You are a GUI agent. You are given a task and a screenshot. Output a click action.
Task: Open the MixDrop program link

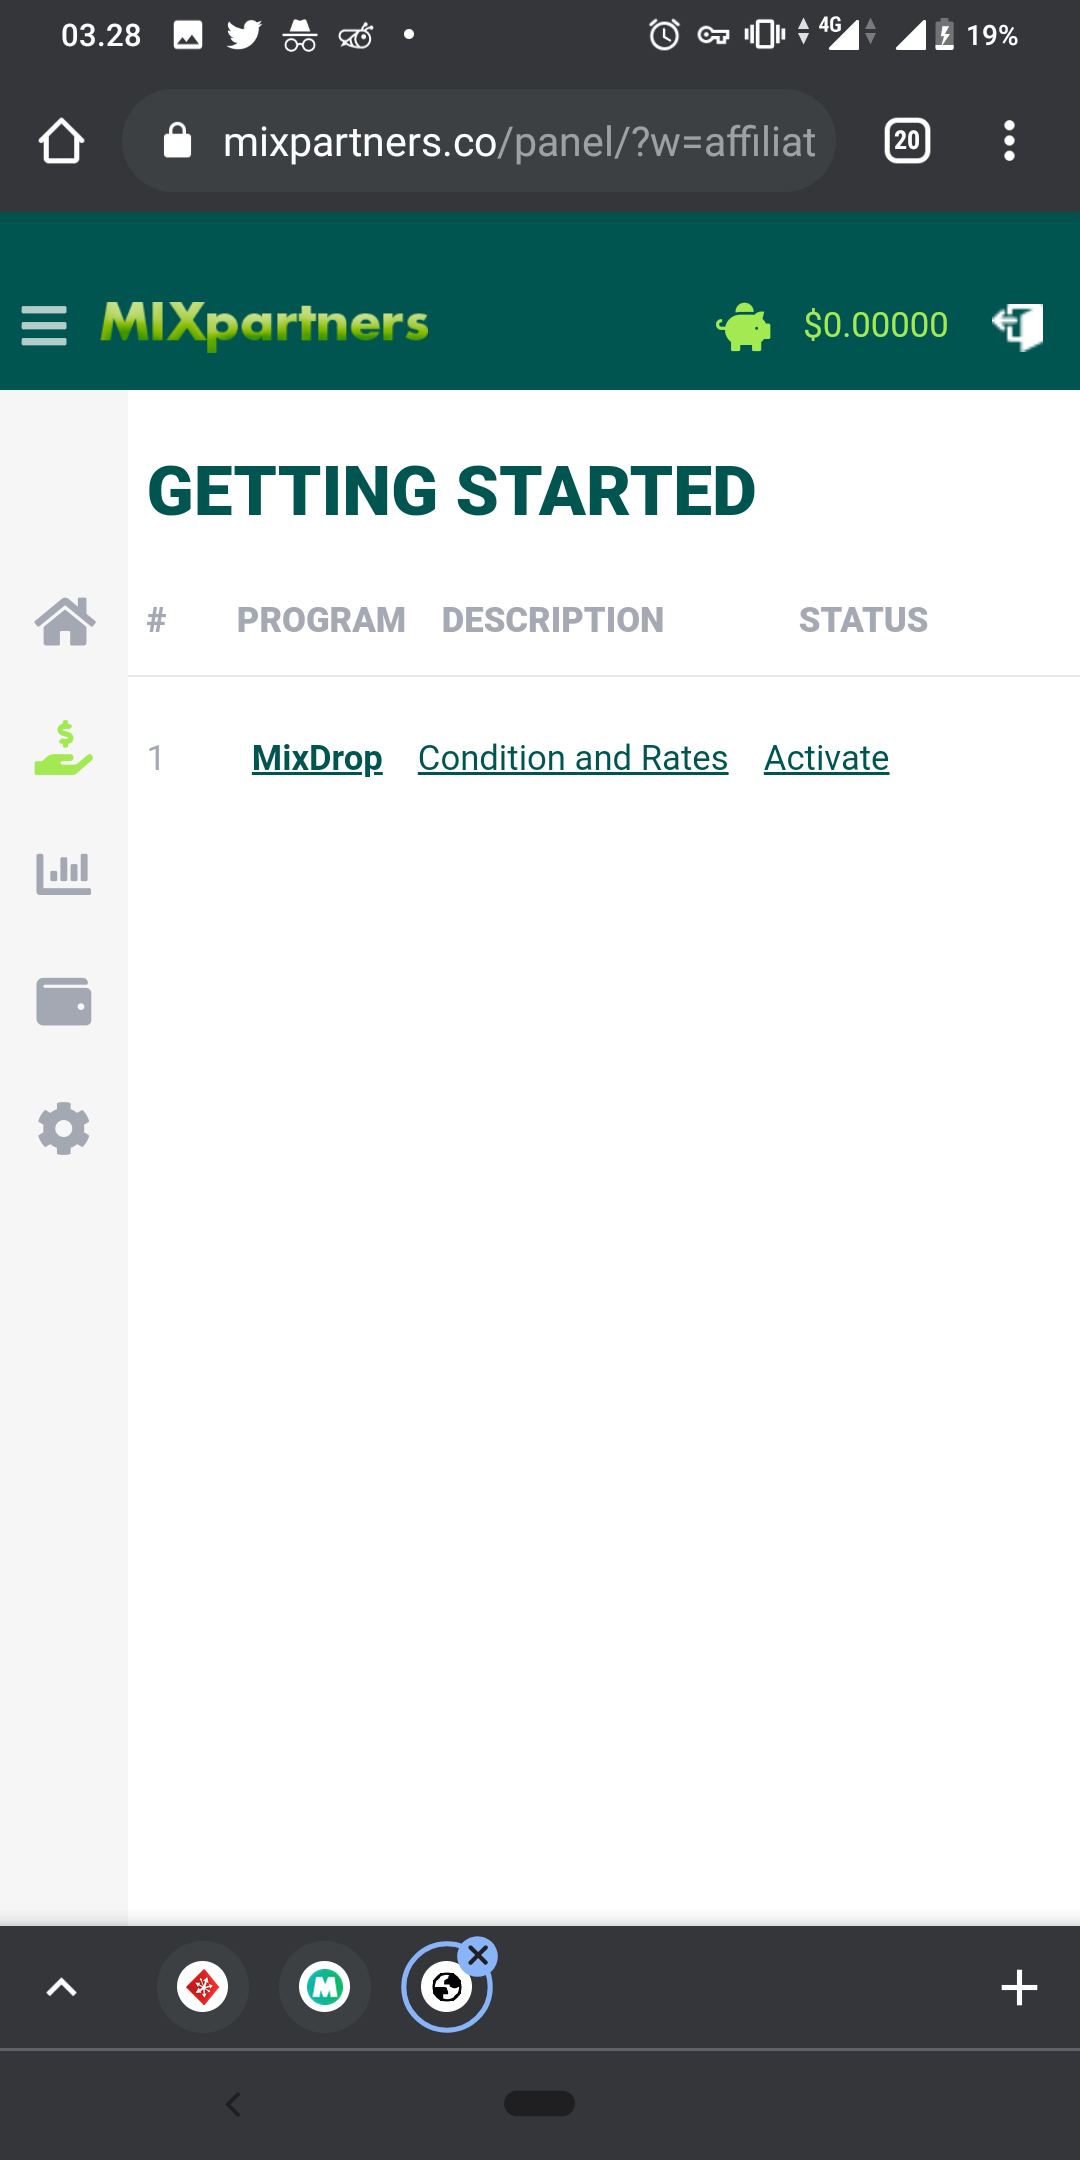tap(316, 758)
